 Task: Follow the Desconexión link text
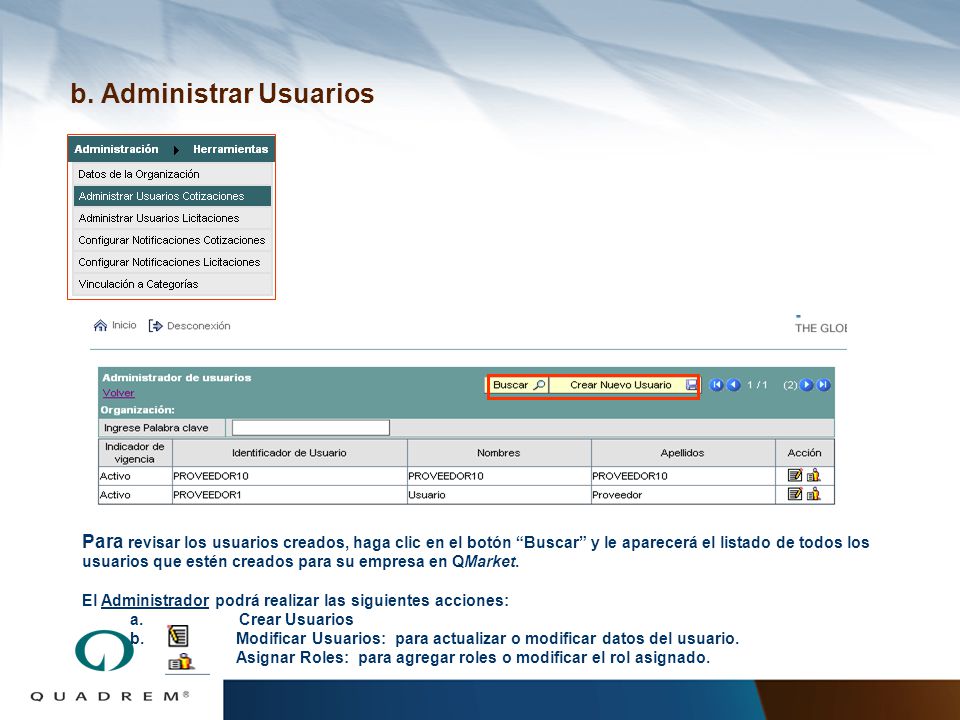pos(199,326)
